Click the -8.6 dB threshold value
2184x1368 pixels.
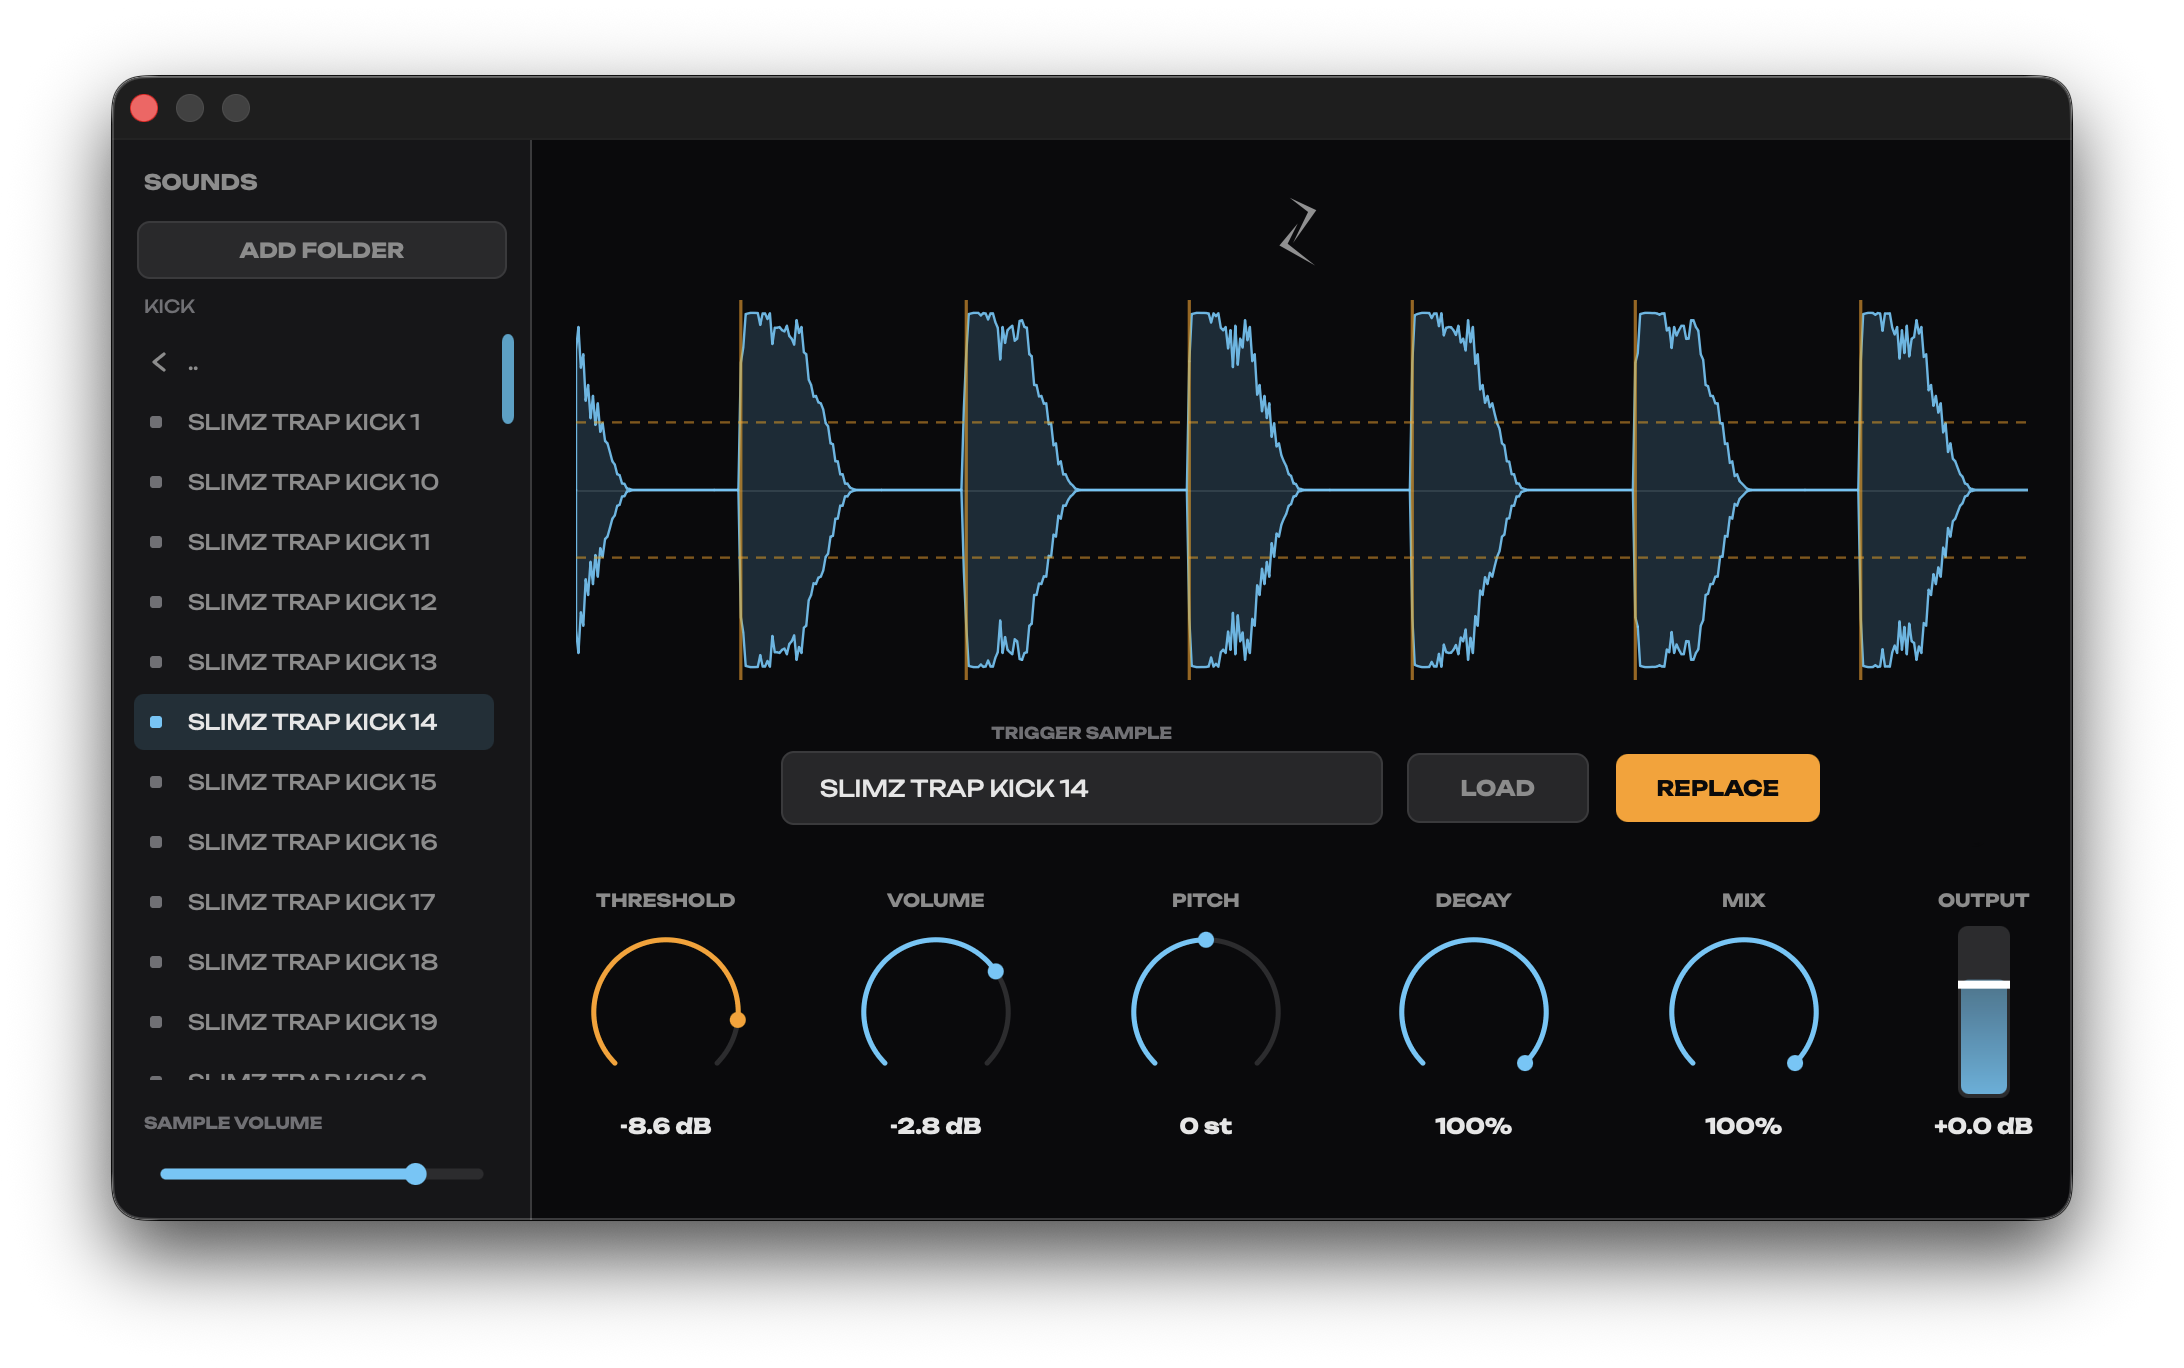tap(666, 1126)
